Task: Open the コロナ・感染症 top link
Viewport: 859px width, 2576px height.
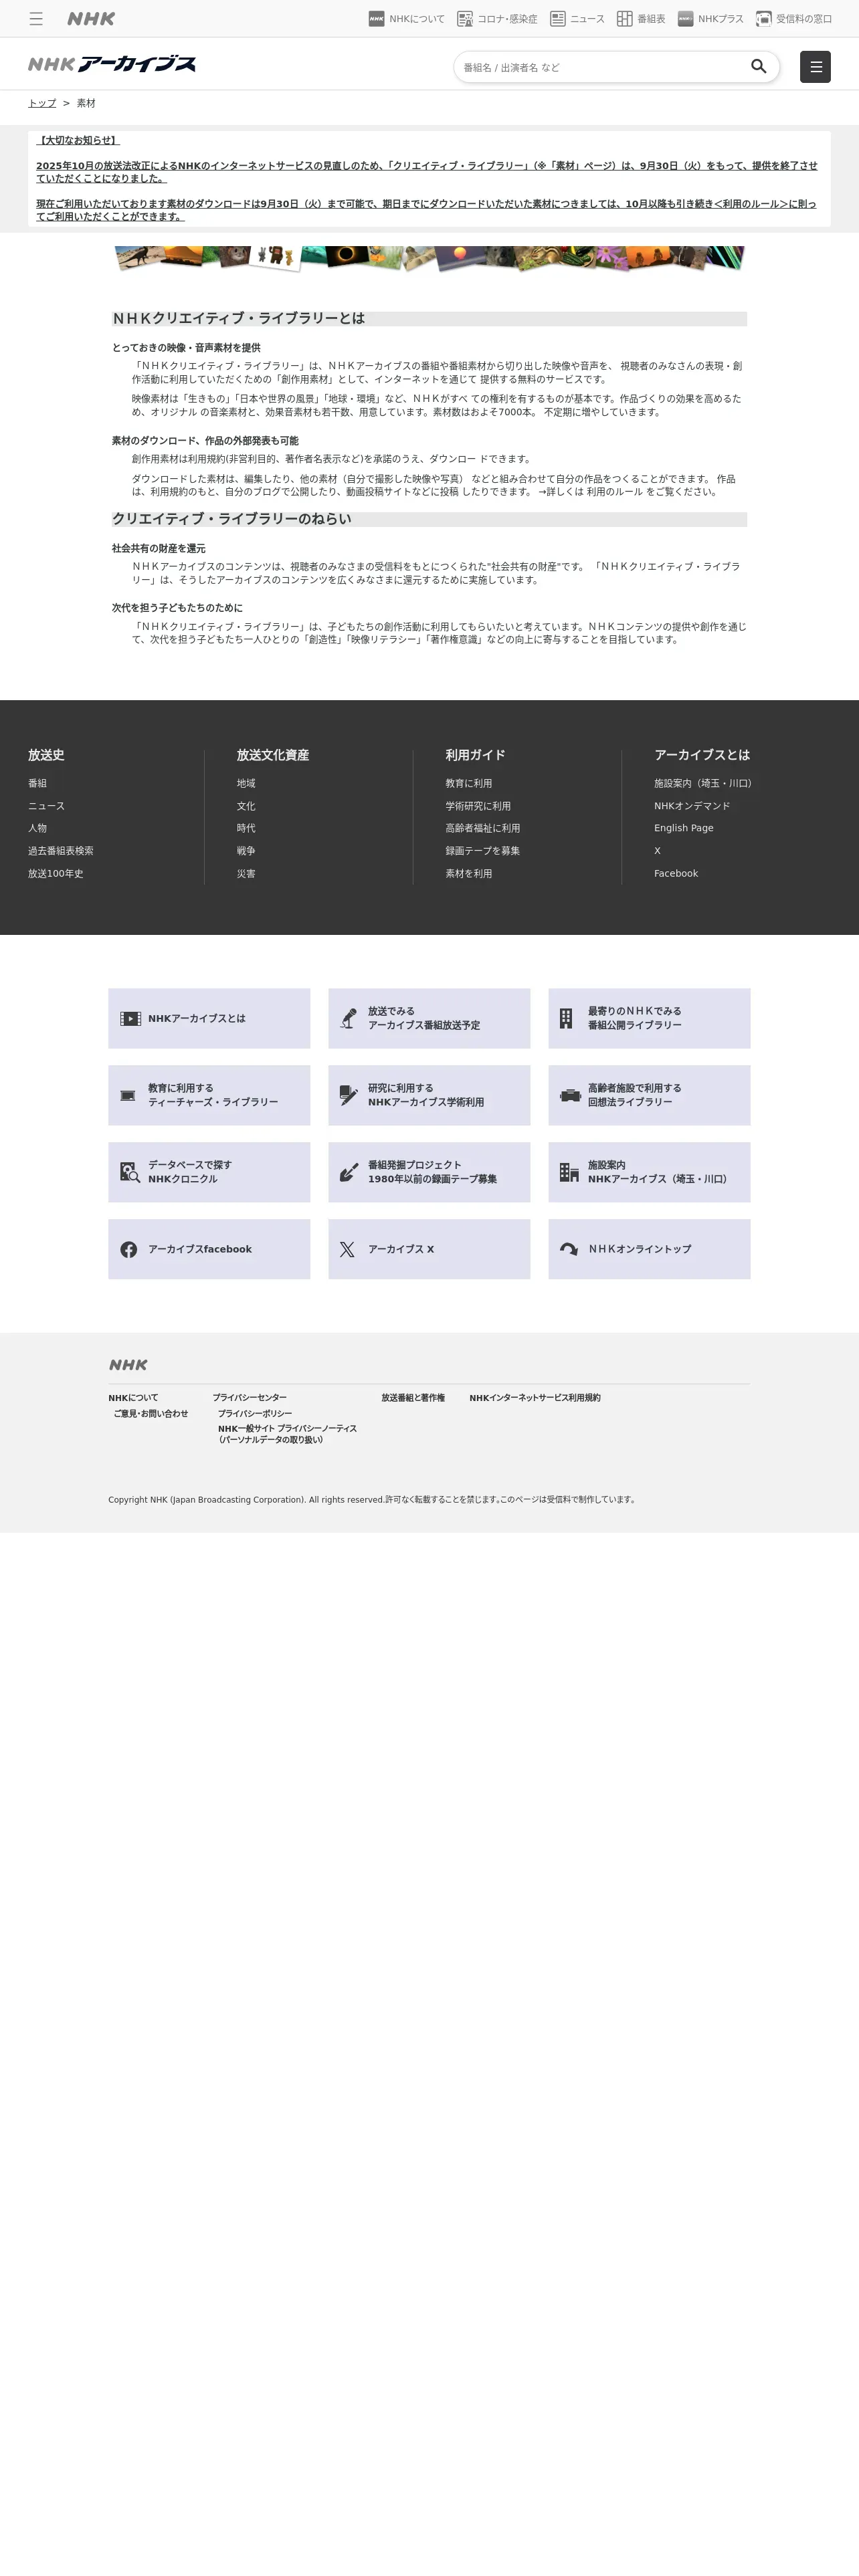Action: (497, 19)
